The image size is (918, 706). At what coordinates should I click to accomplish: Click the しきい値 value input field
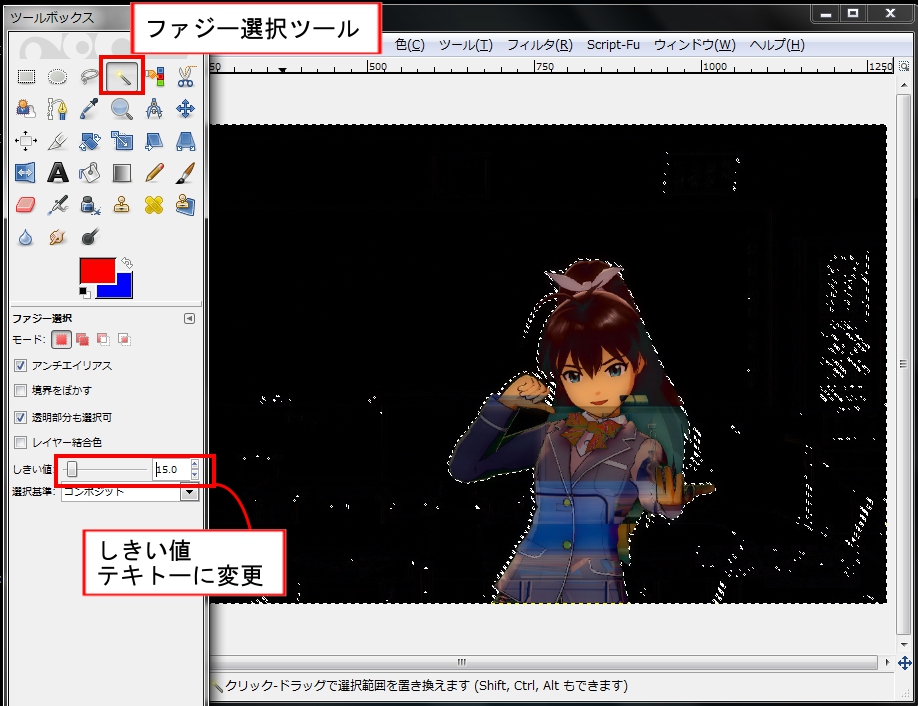(x=170, y=469)
